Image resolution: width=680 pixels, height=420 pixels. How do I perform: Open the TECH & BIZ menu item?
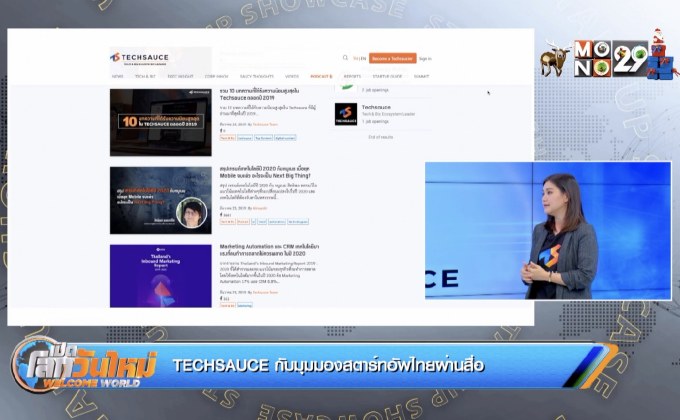(145, 76)
